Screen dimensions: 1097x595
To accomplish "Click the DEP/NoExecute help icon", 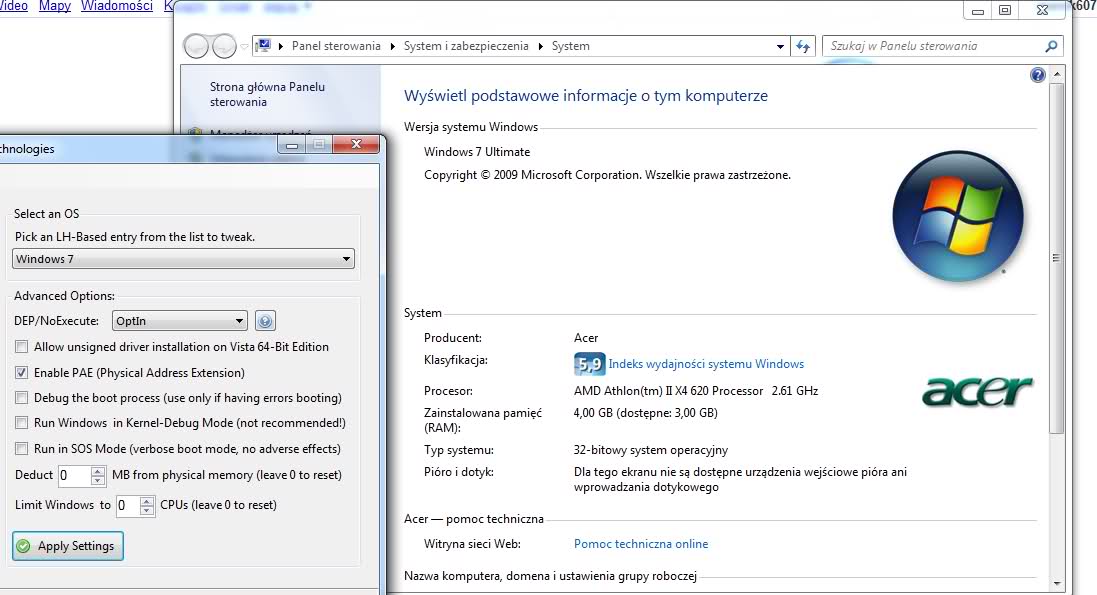I will (264, 321).
